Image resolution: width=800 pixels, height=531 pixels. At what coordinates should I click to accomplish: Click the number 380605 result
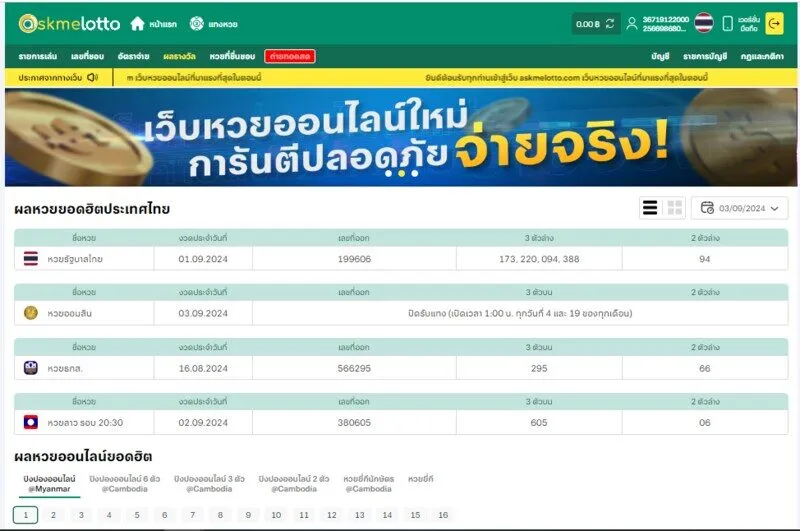354,422
